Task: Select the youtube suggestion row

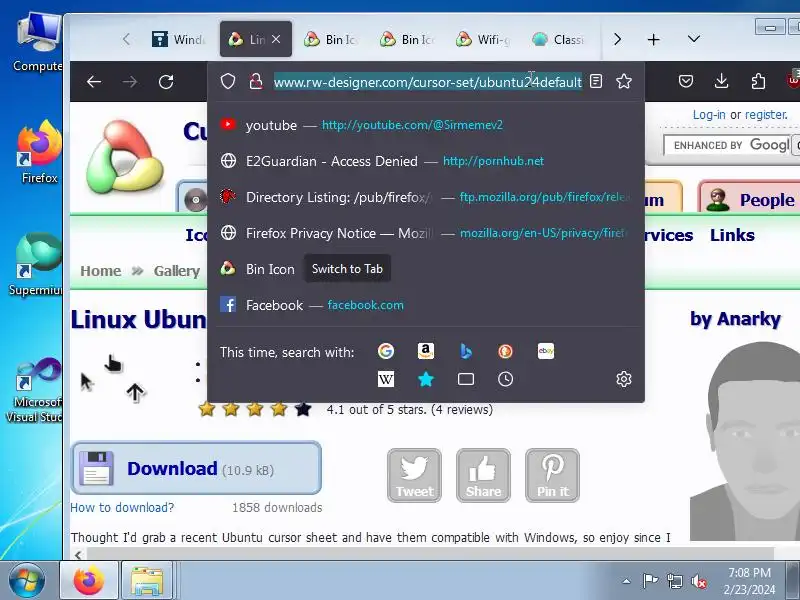Action: click(x=426, y=125)
